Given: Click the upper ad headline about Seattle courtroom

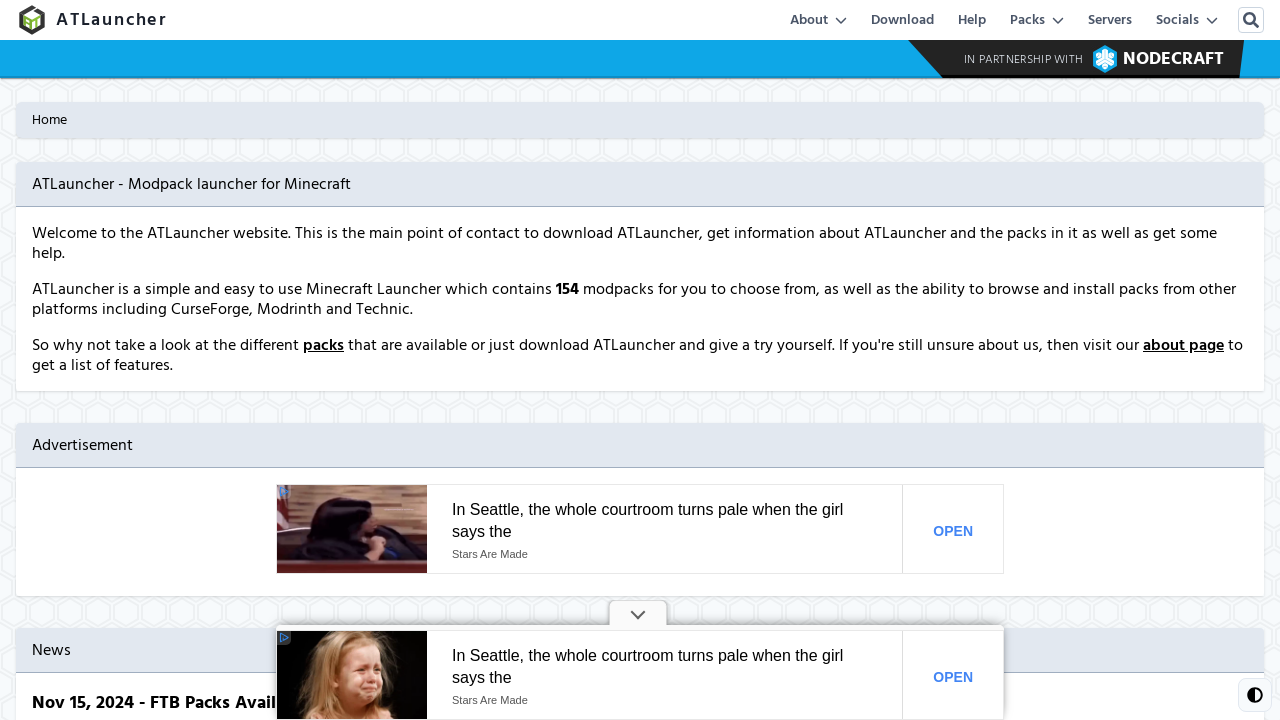Looking at the screenshot, I should click(647, 520).
